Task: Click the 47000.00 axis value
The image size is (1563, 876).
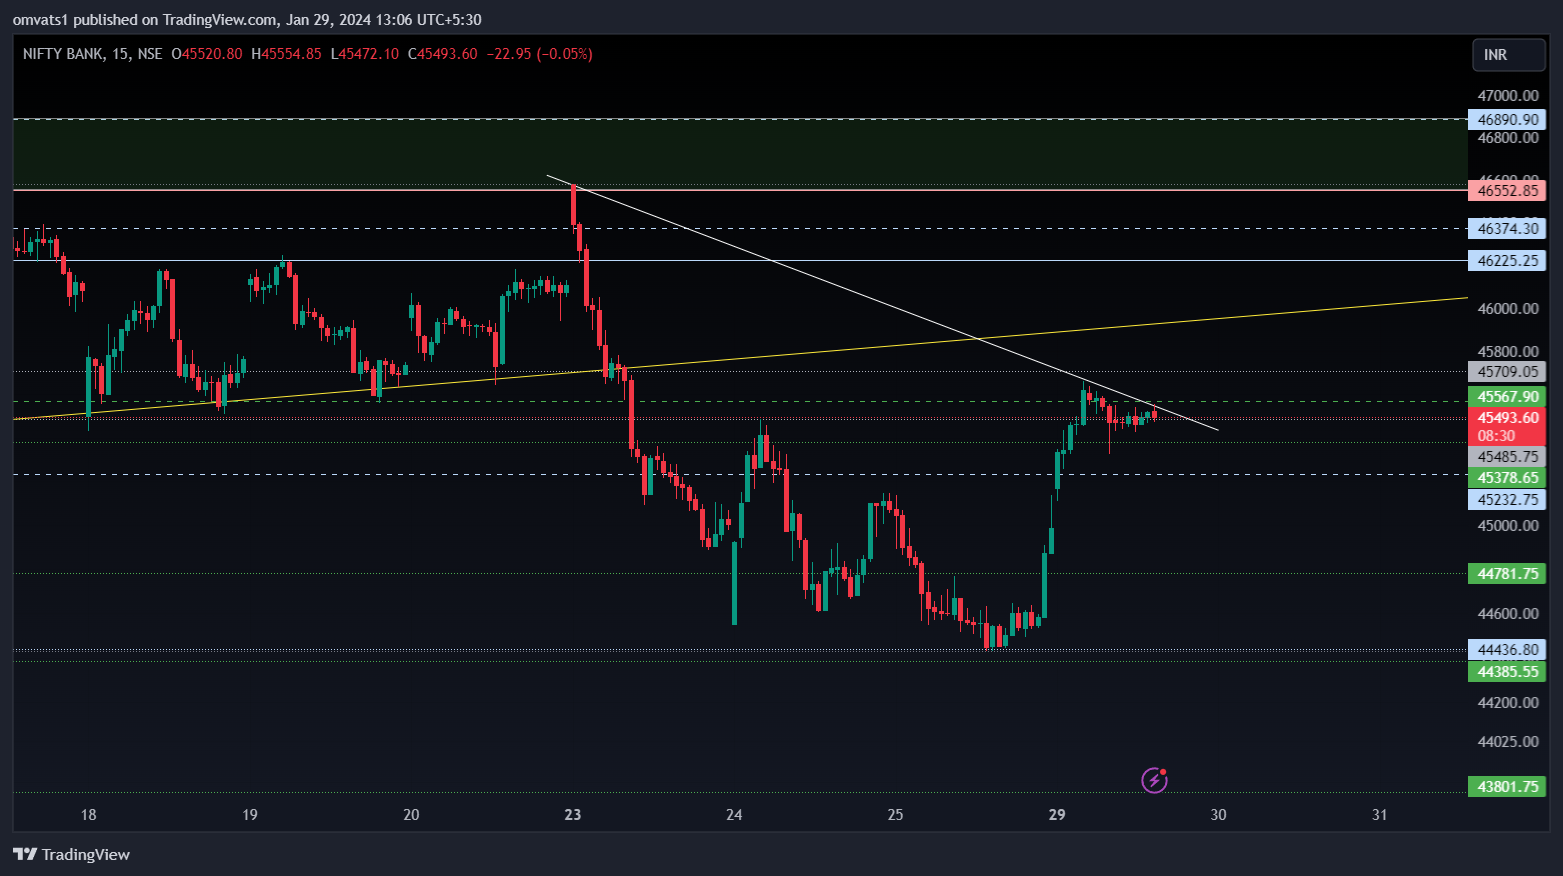Action: (1508, 95)
